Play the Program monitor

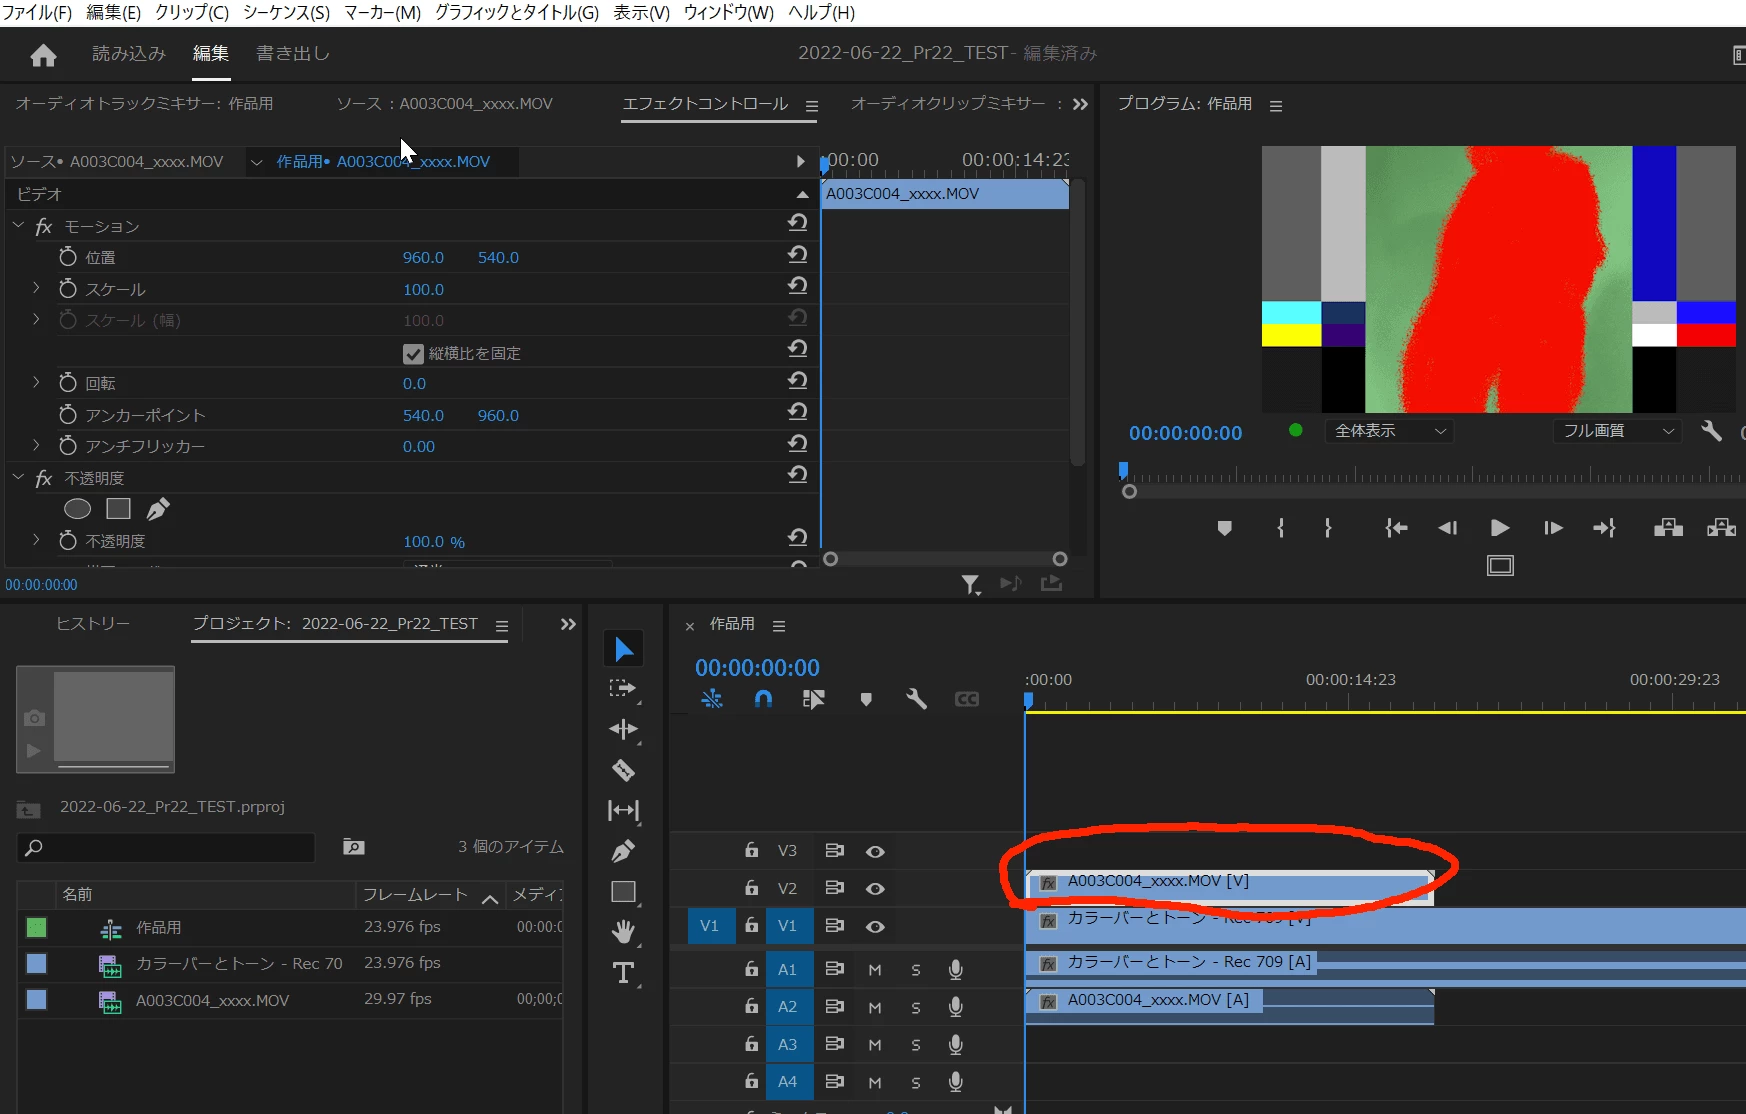(x=1500, y=528)
